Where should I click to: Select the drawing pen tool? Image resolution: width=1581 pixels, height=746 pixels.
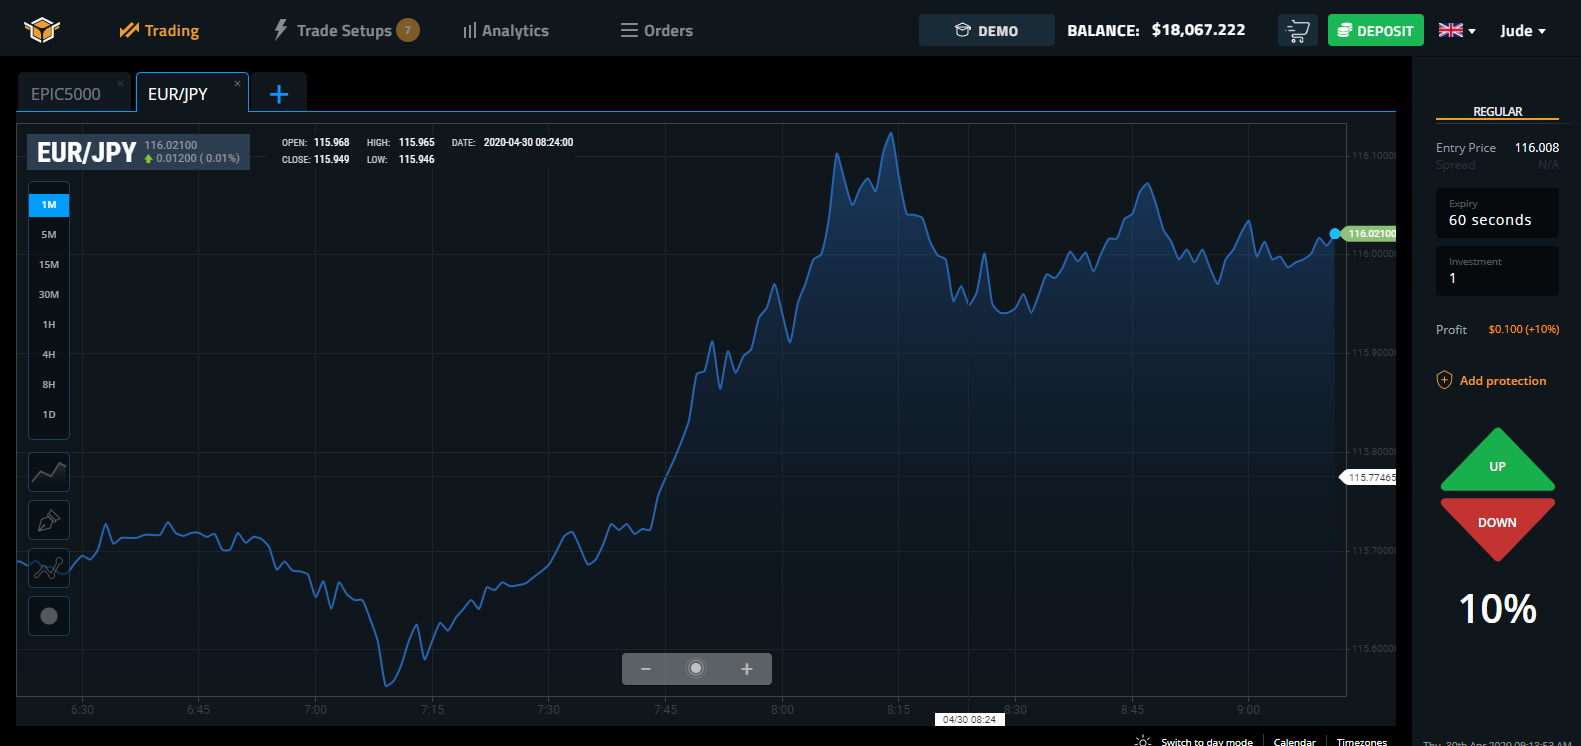tap(49, 520)
